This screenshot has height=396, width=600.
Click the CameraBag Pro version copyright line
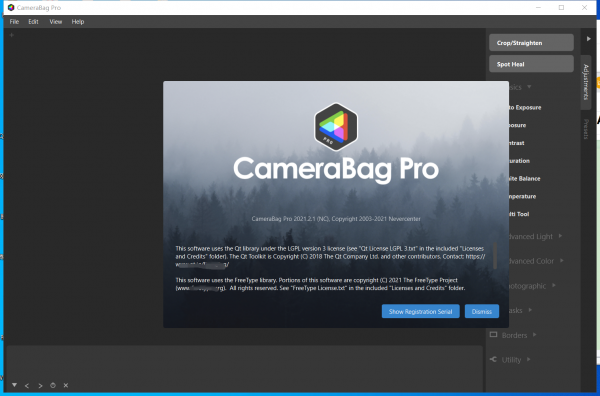tap(336, 219)
